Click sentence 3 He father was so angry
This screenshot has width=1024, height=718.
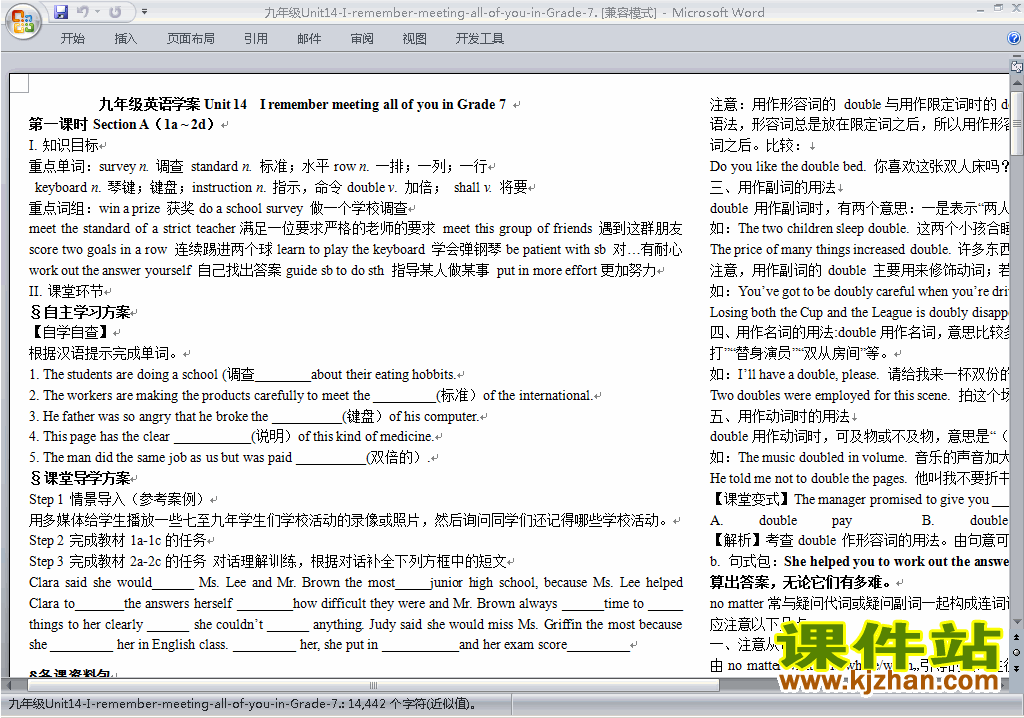tap(254, 416)
